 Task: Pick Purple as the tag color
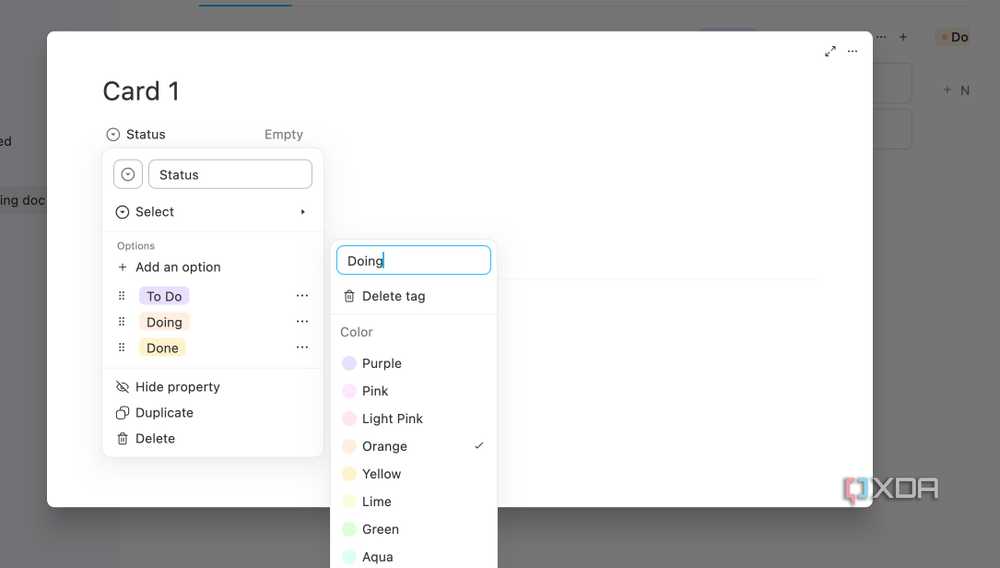[413, 363]
